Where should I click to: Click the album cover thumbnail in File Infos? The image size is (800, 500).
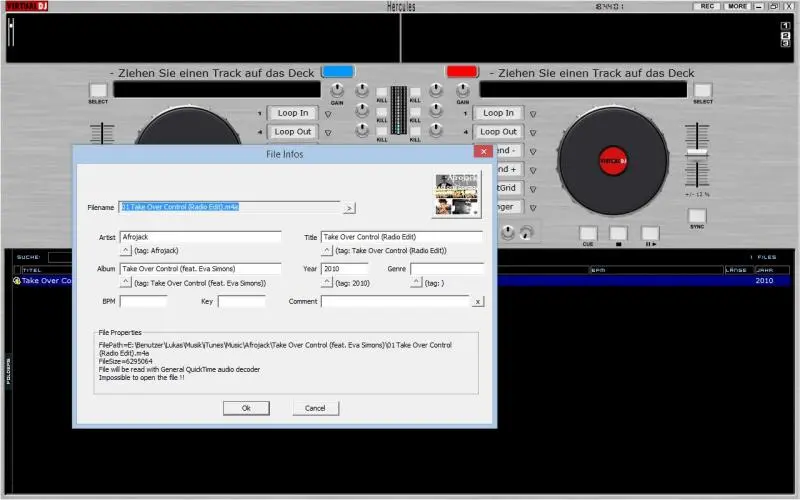[x=457, y=195]
